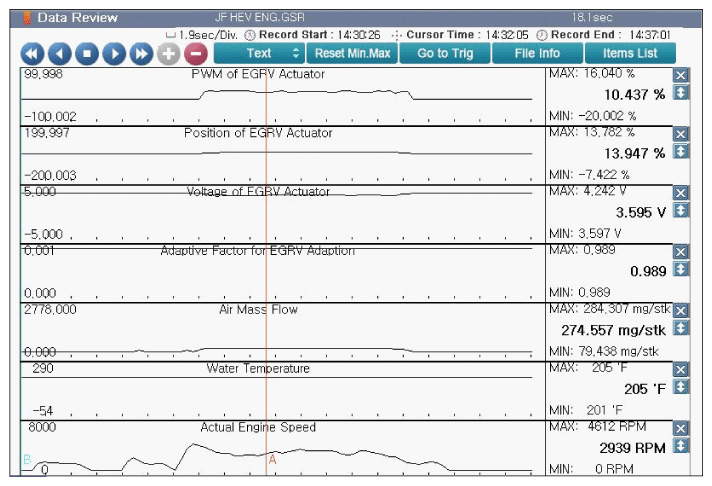
Task: Click the red cursor marker A on timeline
Action: click(271, 460)
